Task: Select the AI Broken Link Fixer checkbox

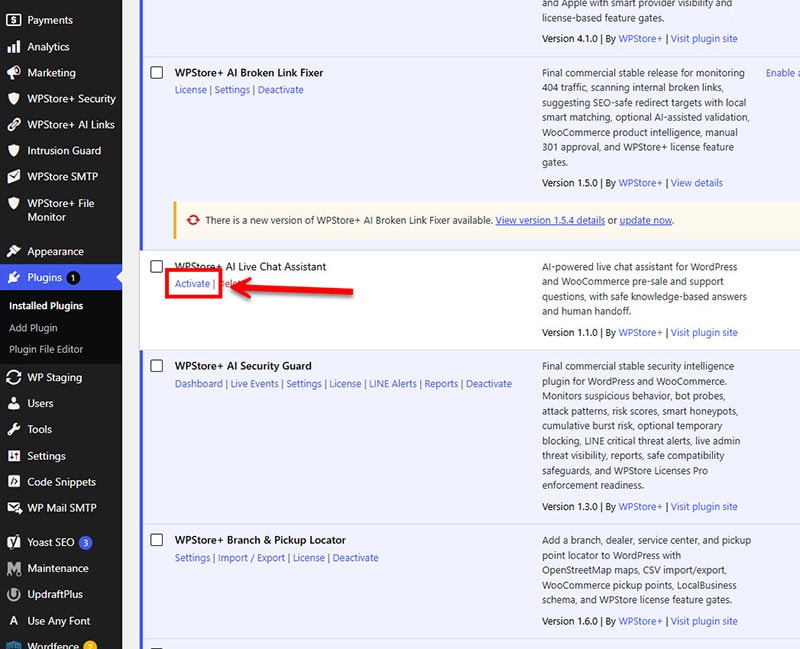Action: tap(157, 72)
